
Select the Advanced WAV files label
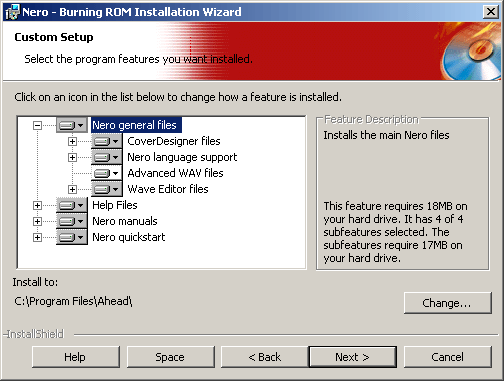tap(175, 173)
